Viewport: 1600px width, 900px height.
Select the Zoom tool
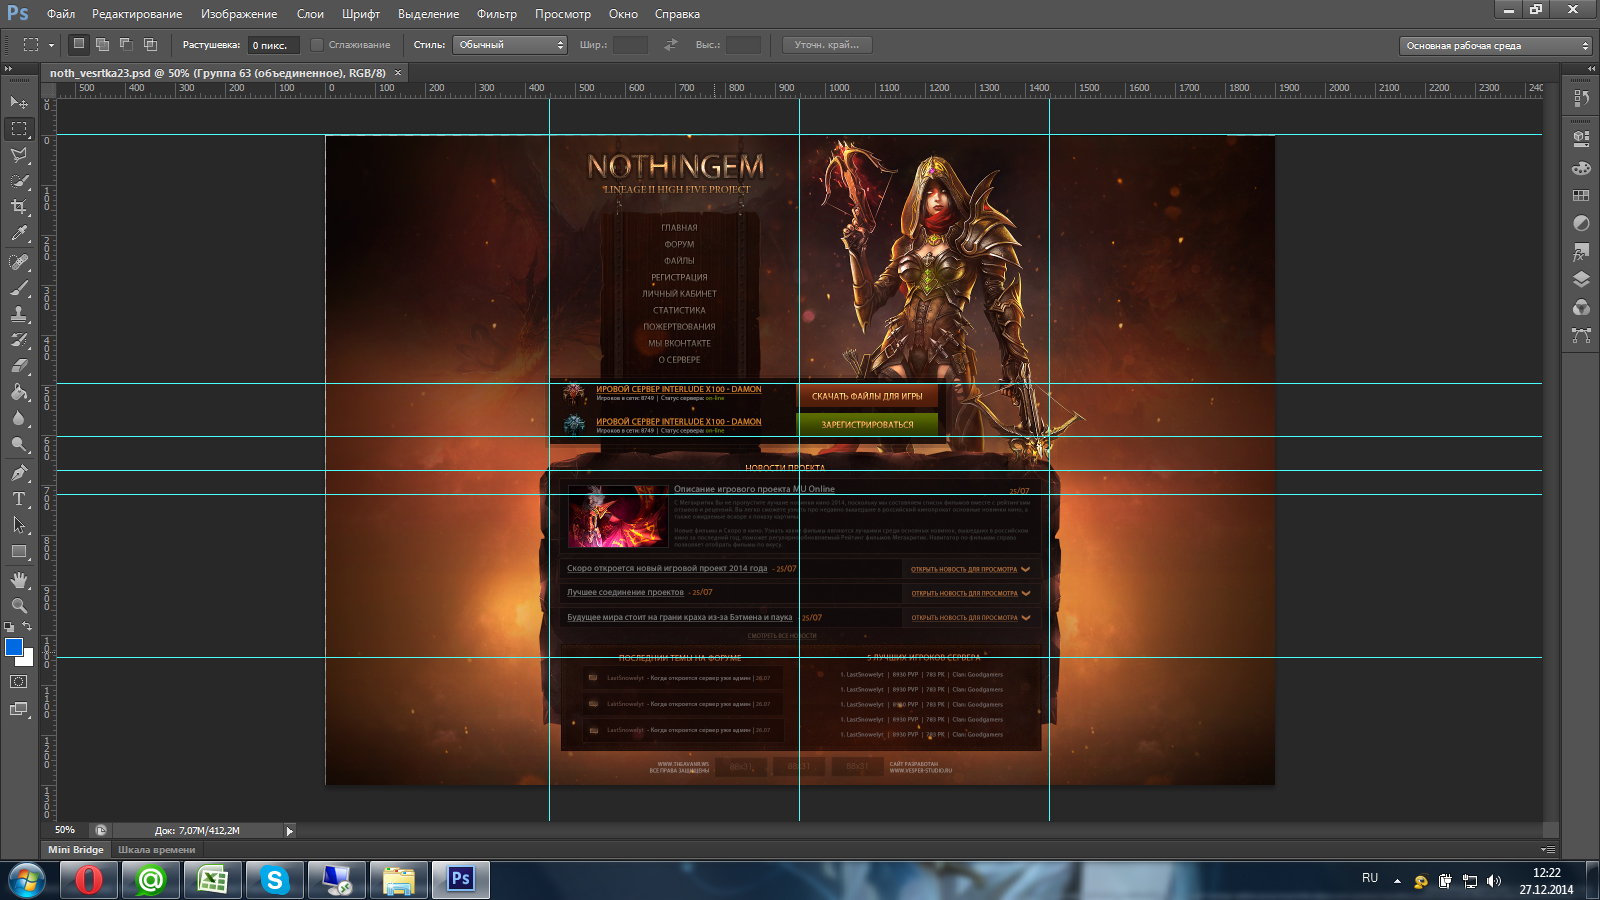tap(19, 606)
